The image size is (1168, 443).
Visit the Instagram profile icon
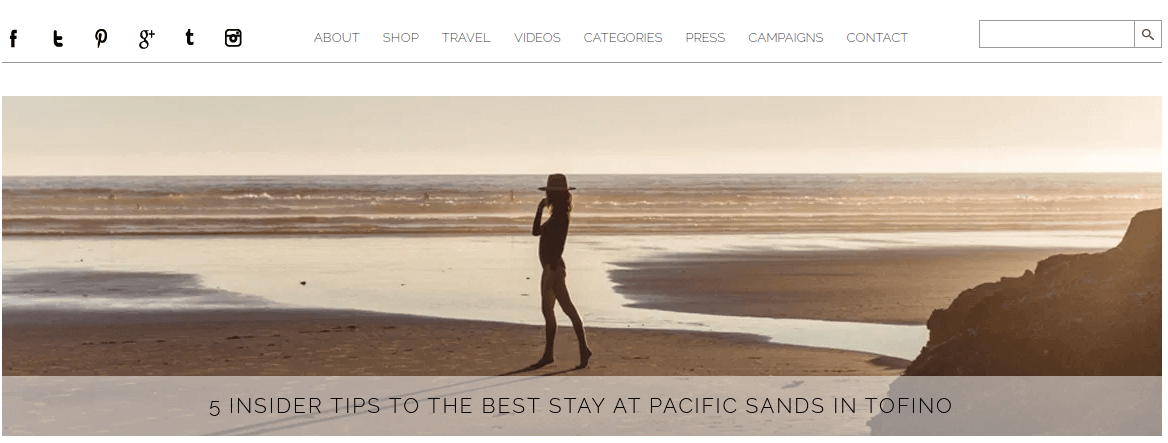pyautogui.click(x=233, y=38)
